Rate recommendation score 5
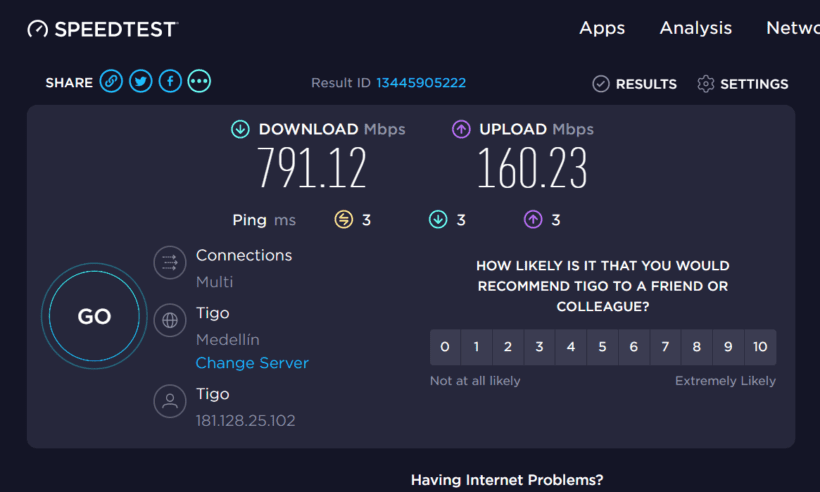This screenshot has height=492, width=820. coord(602,347)
